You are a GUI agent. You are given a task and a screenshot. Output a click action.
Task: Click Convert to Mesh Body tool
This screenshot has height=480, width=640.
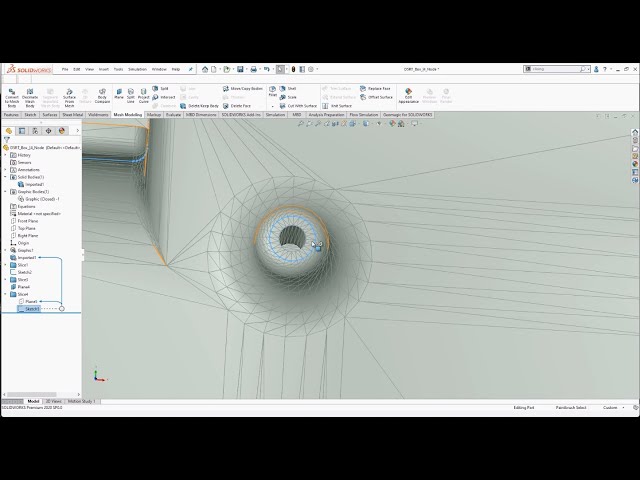pos(12,98)
